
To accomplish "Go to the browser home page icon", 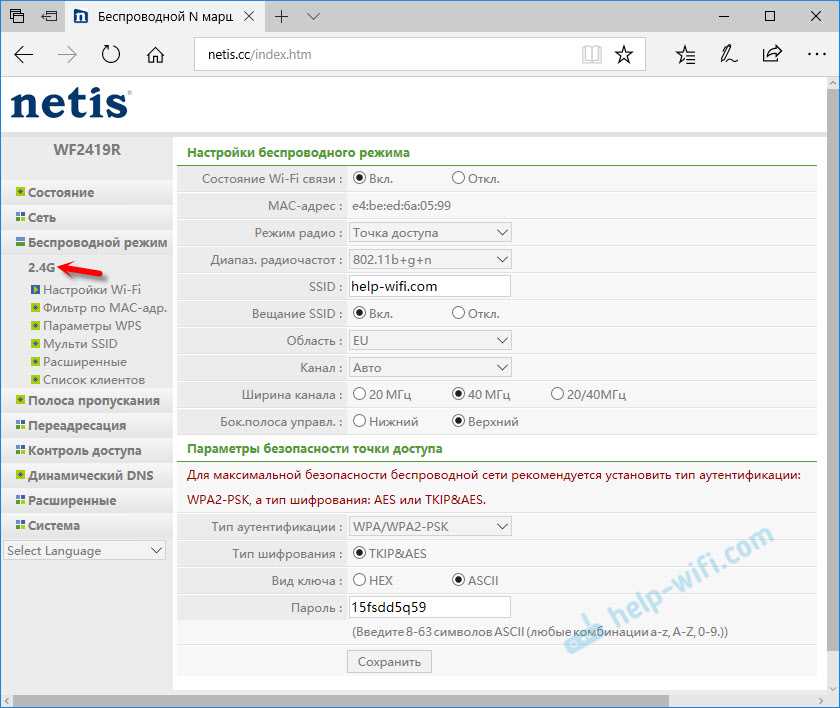I will tap(155, 54).
